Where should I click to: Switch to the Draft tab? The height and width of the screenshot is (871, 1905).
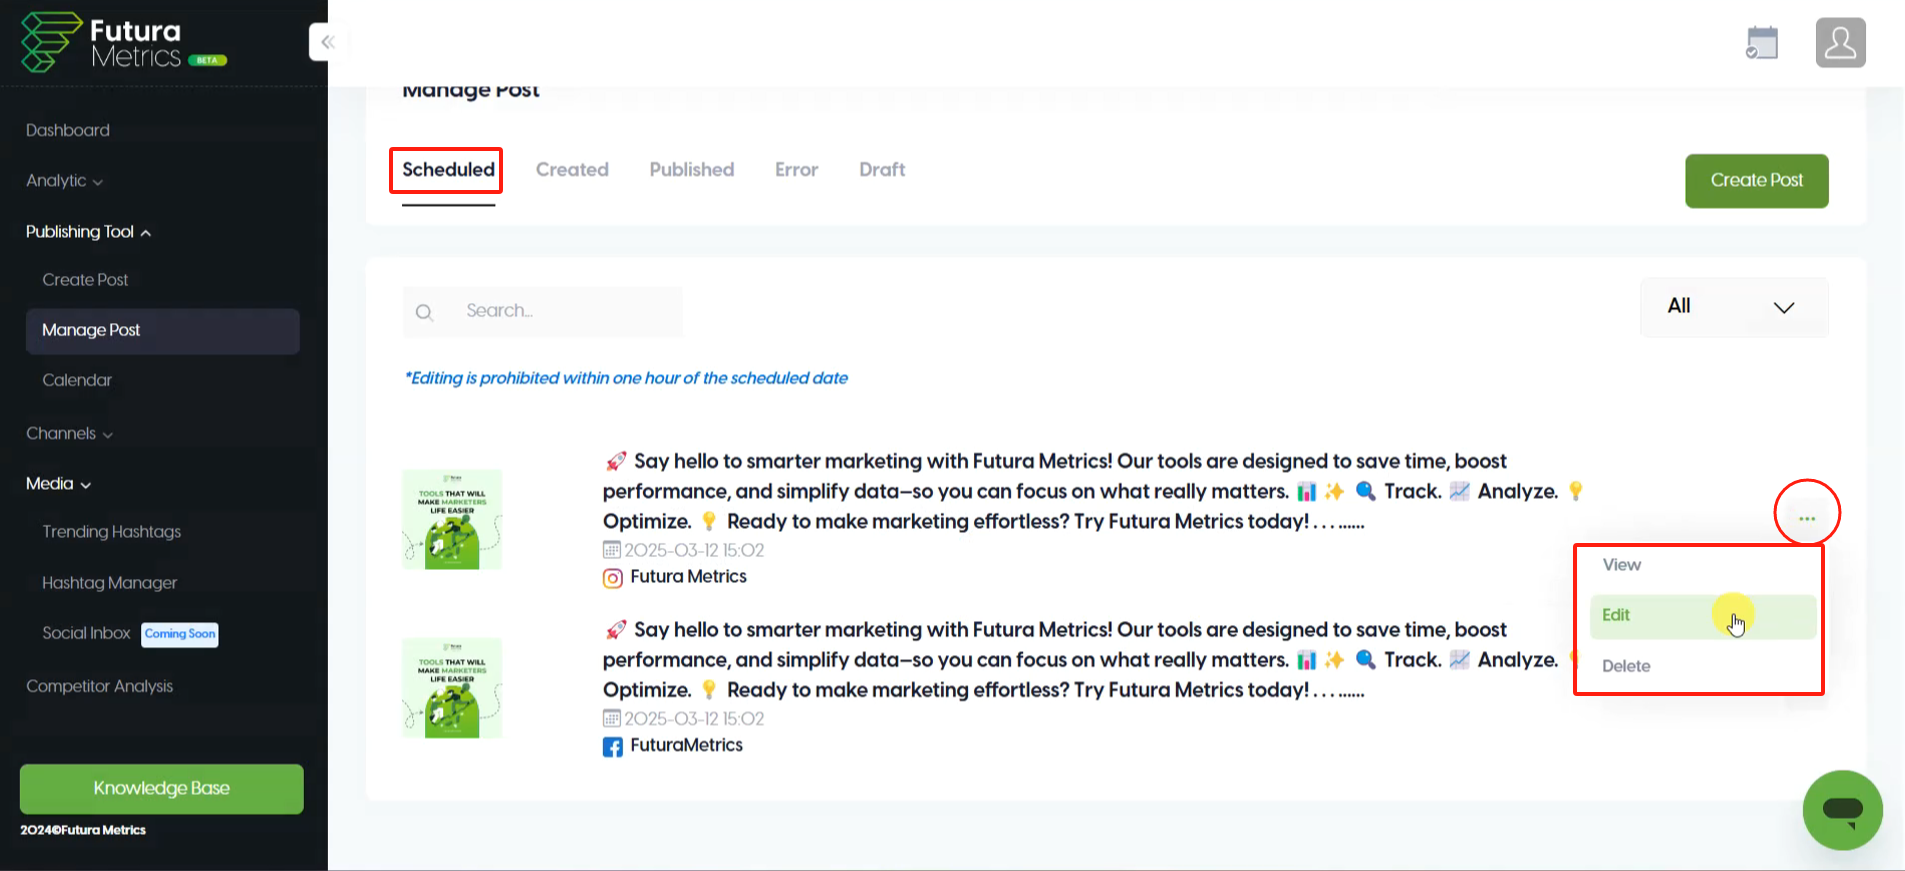pos(882,170)
